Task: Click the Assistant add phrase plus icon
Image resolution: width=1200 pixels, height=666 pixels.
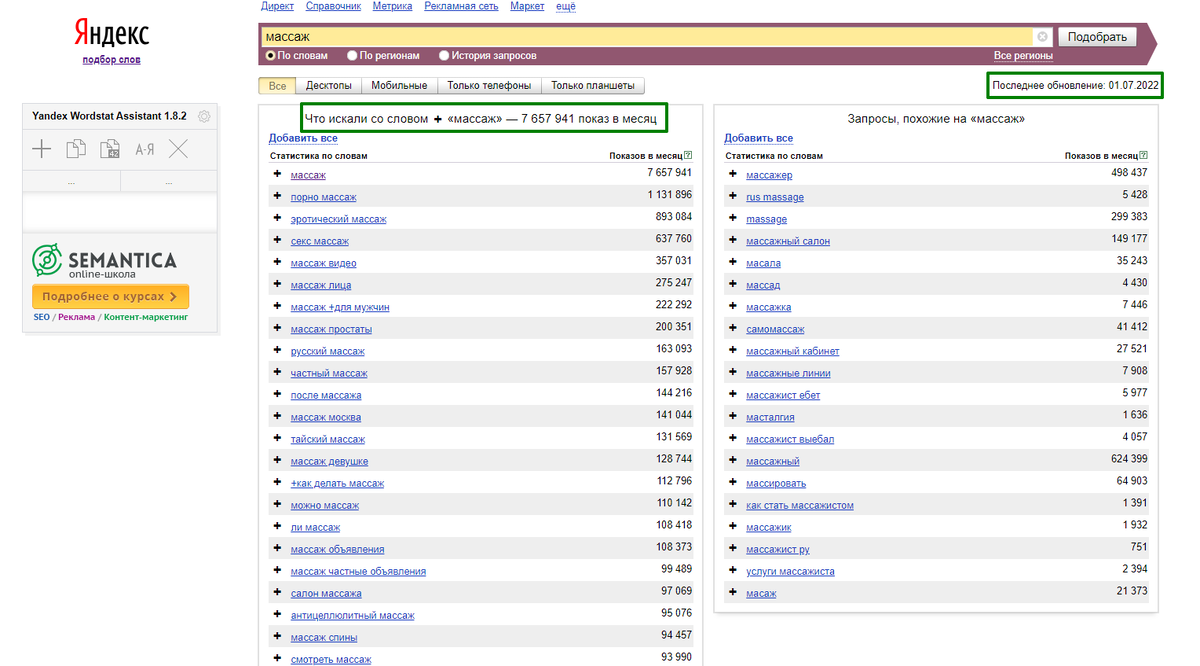Action: [41, 150]
